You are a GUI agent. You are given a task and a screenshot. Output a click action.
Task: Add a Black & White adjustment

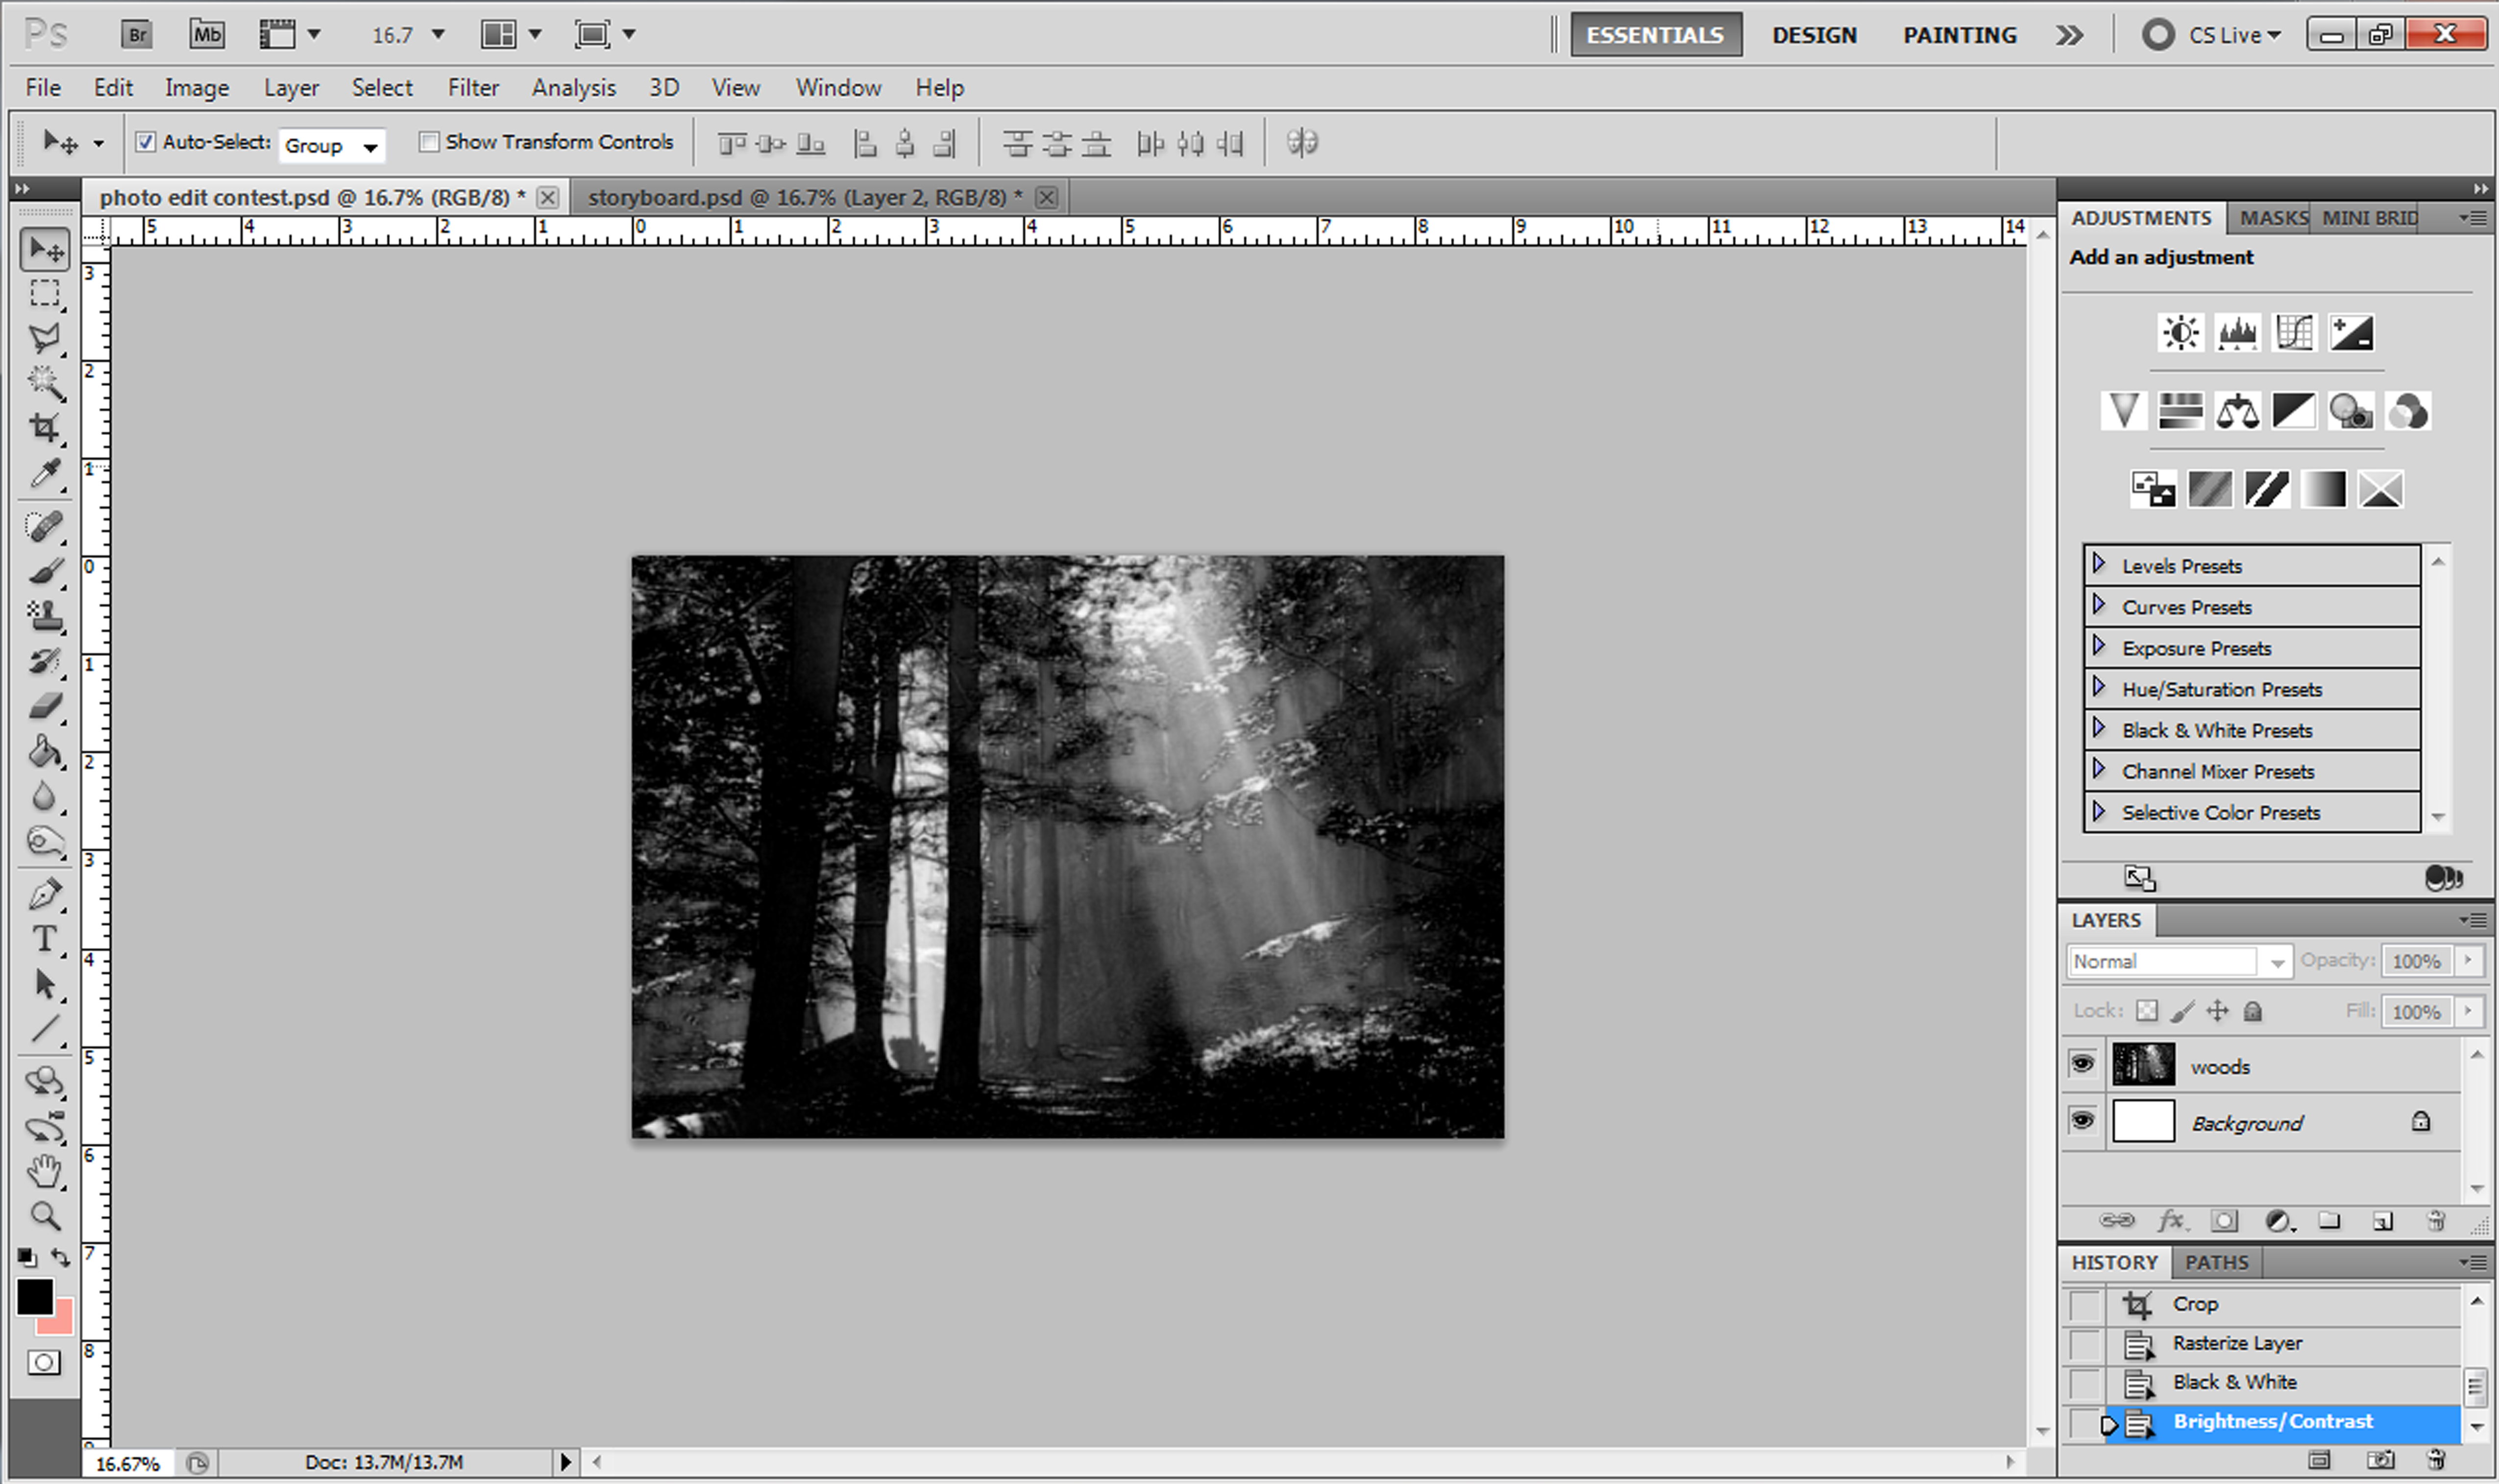click(2293, 411)
